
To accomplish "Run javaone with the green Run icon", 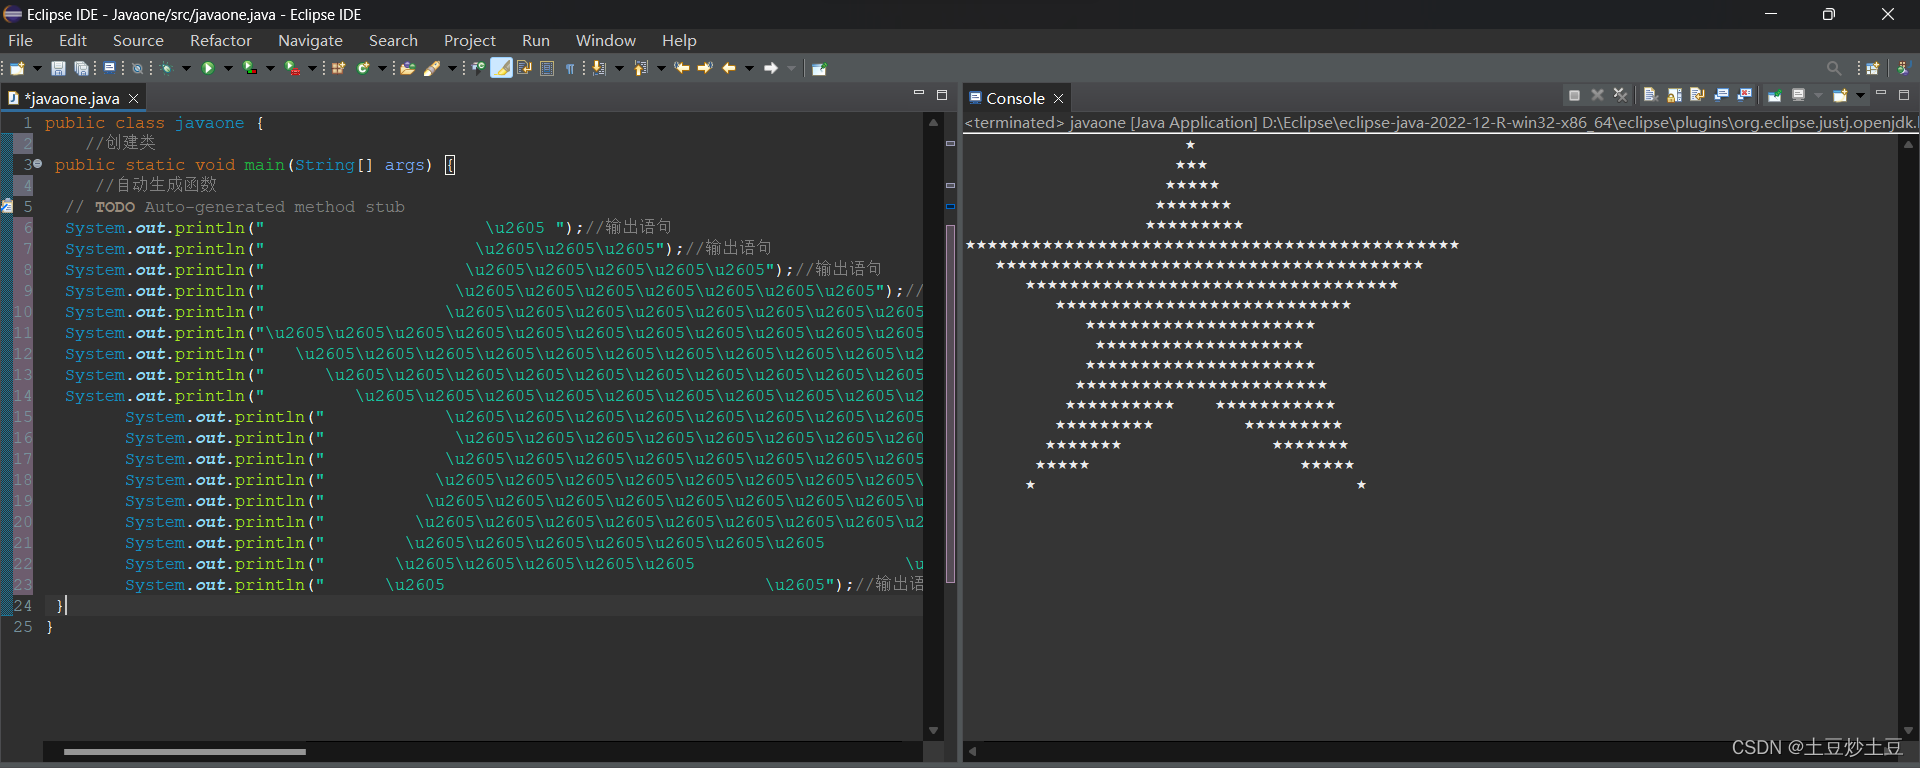I will click(208, 68).
